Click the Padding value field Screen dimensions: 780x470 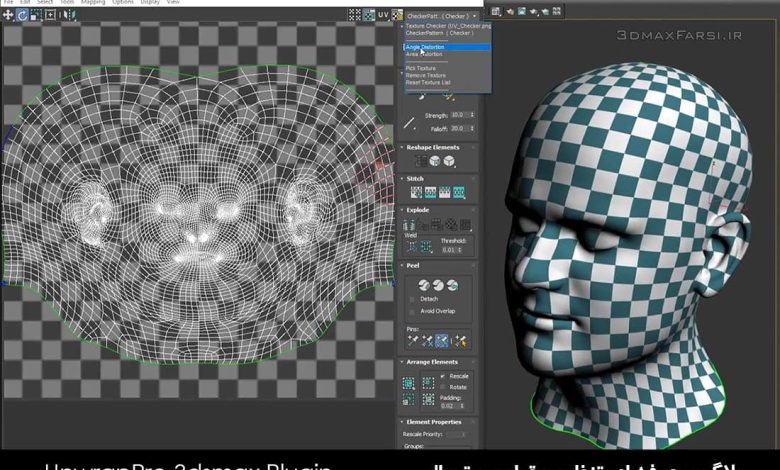click(449, 405)
